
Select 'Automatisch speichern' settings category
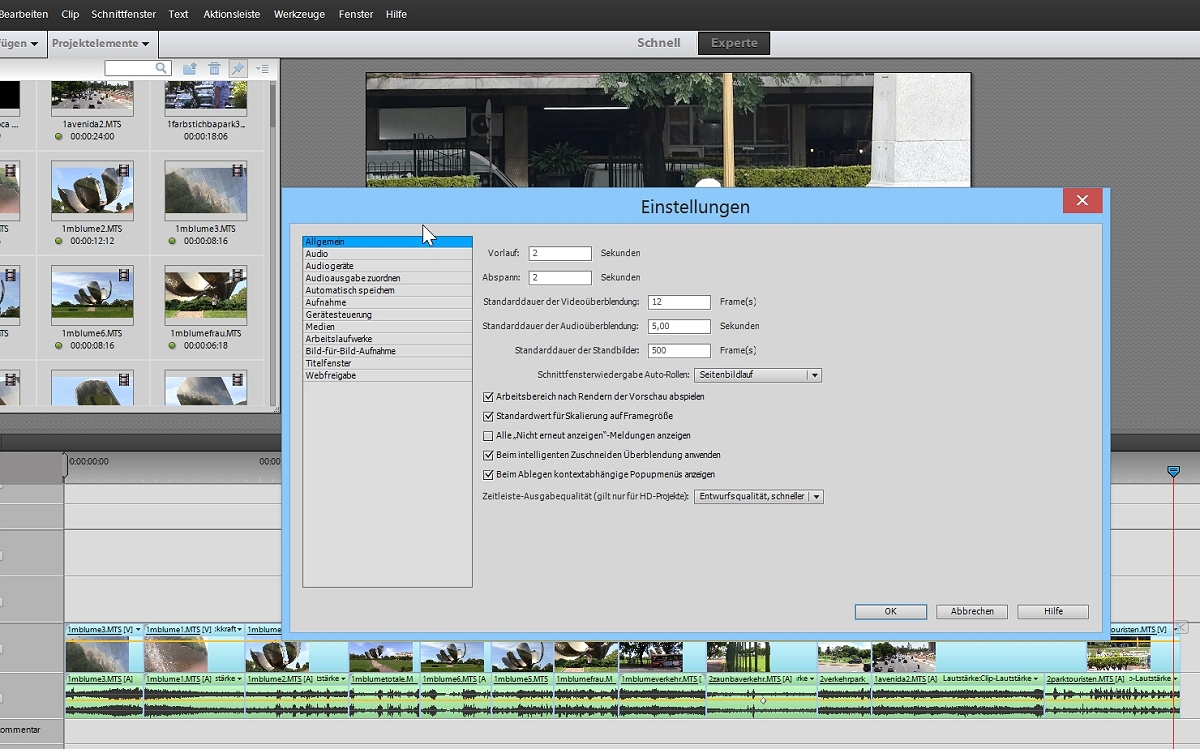387,290
